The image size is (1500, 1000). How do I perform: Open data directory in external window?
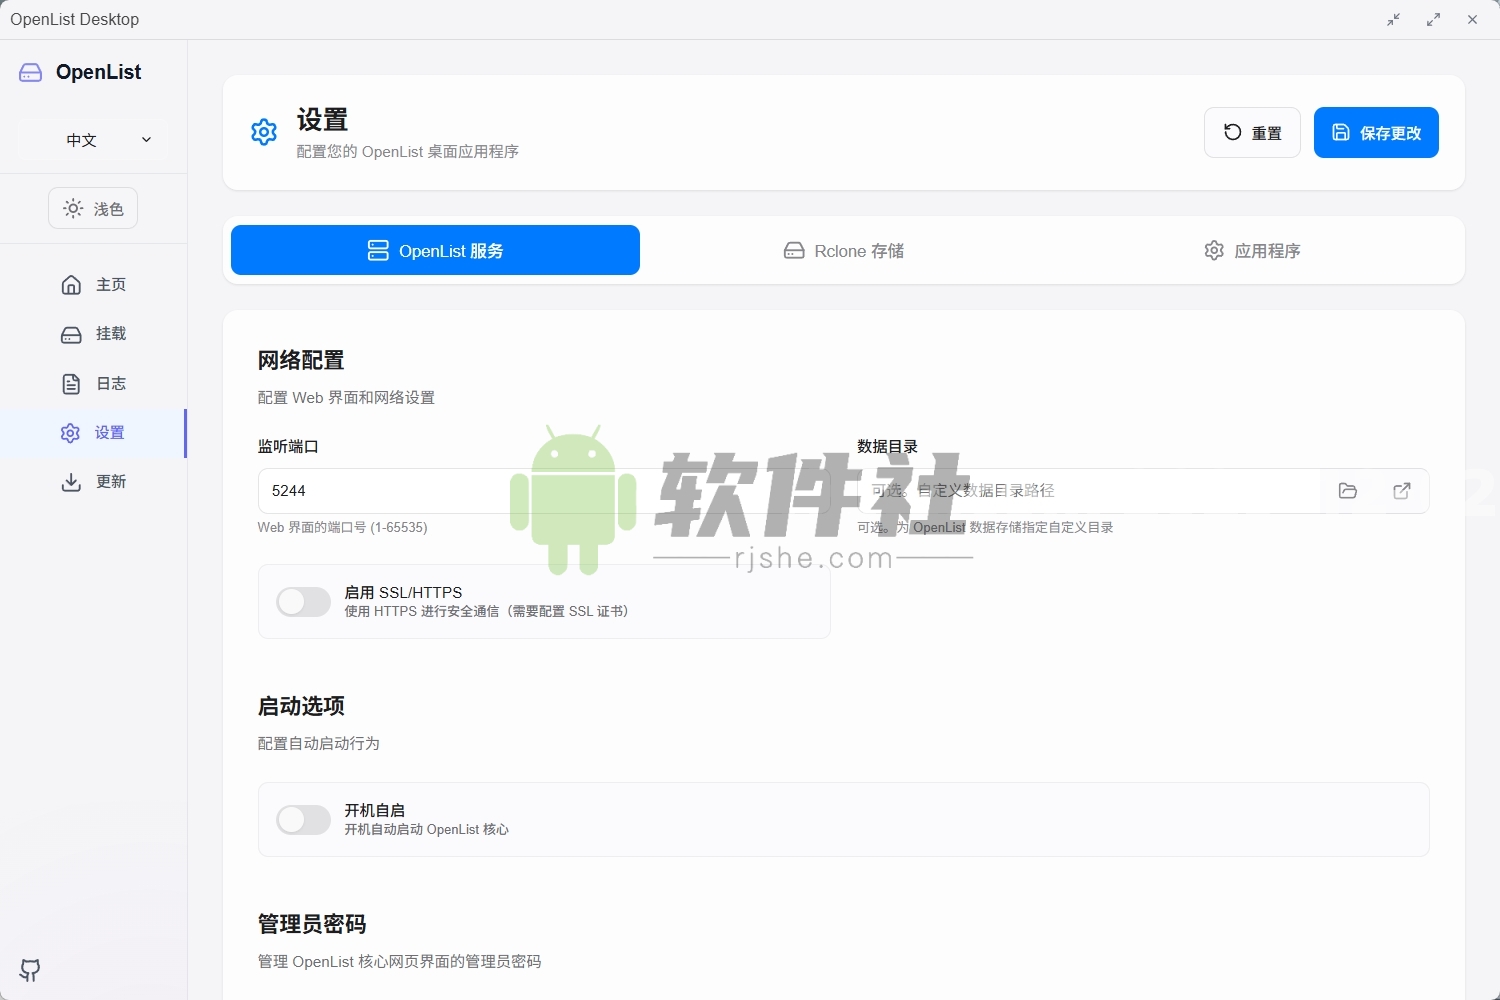tap(1402, 491)
